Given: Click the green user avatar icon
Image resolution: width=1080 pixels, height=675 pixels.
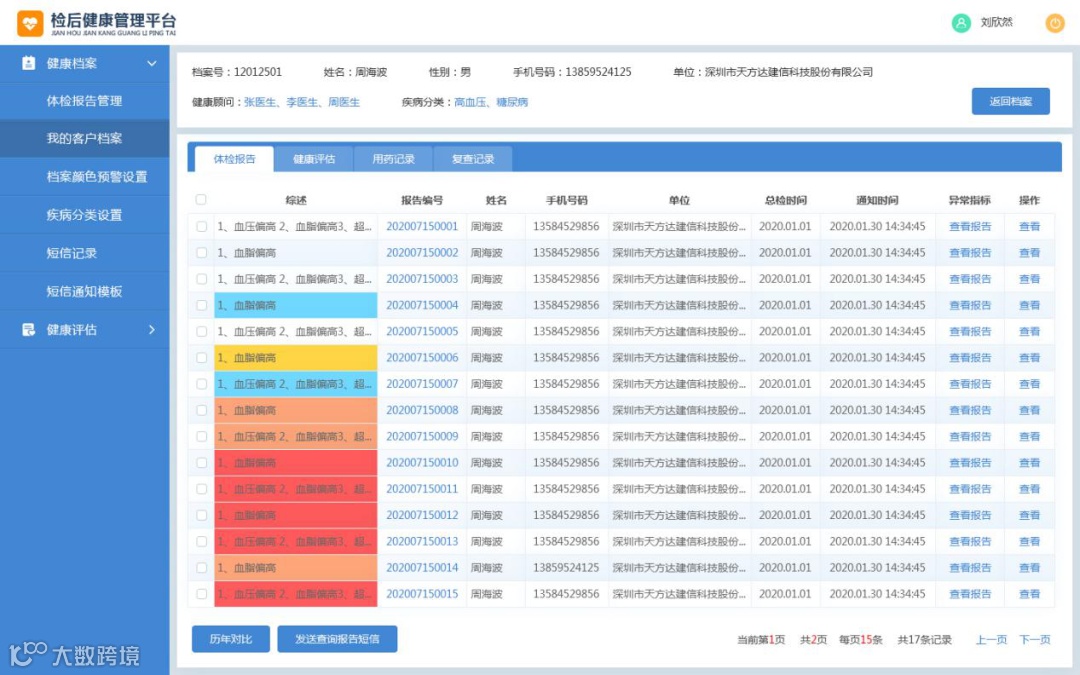Looking at the screenshot, I should [x=961, y=23].
